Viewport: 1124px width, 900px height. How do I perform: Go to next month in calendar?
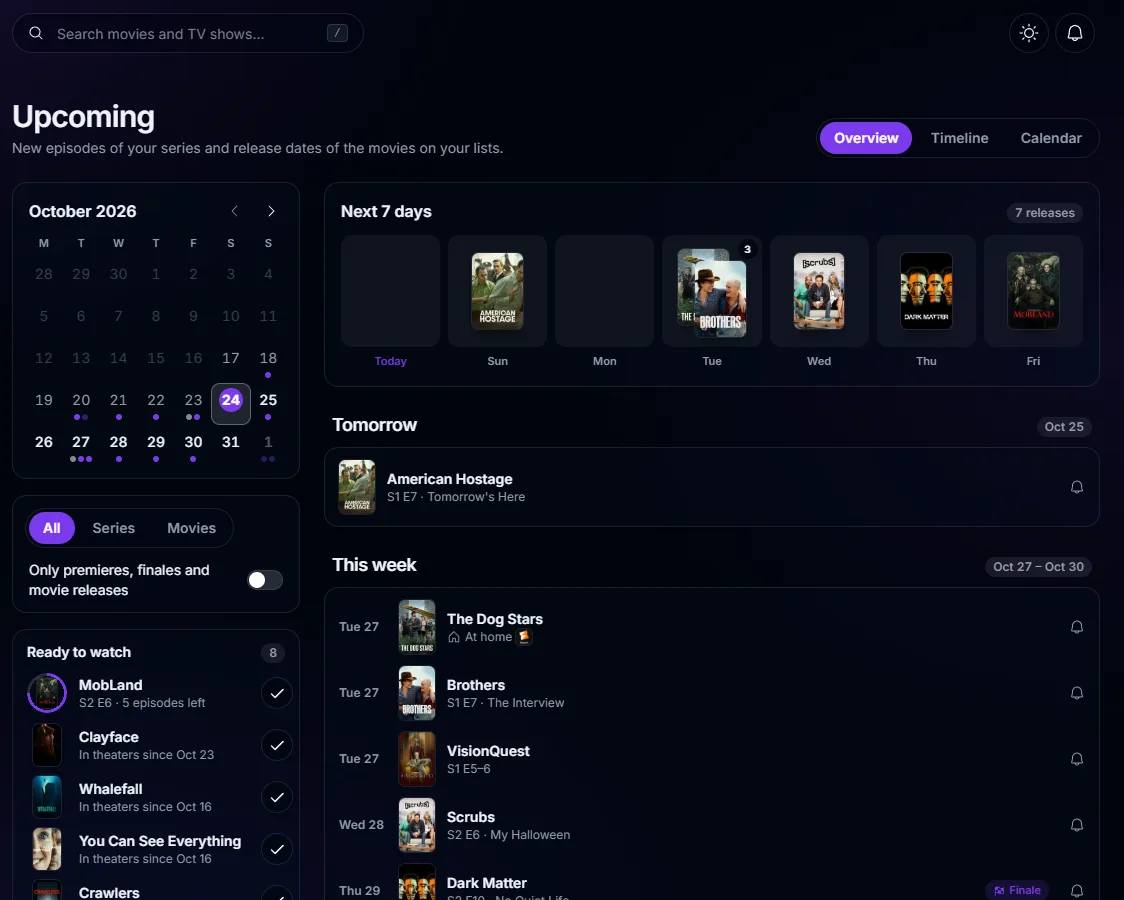(271, 211)
